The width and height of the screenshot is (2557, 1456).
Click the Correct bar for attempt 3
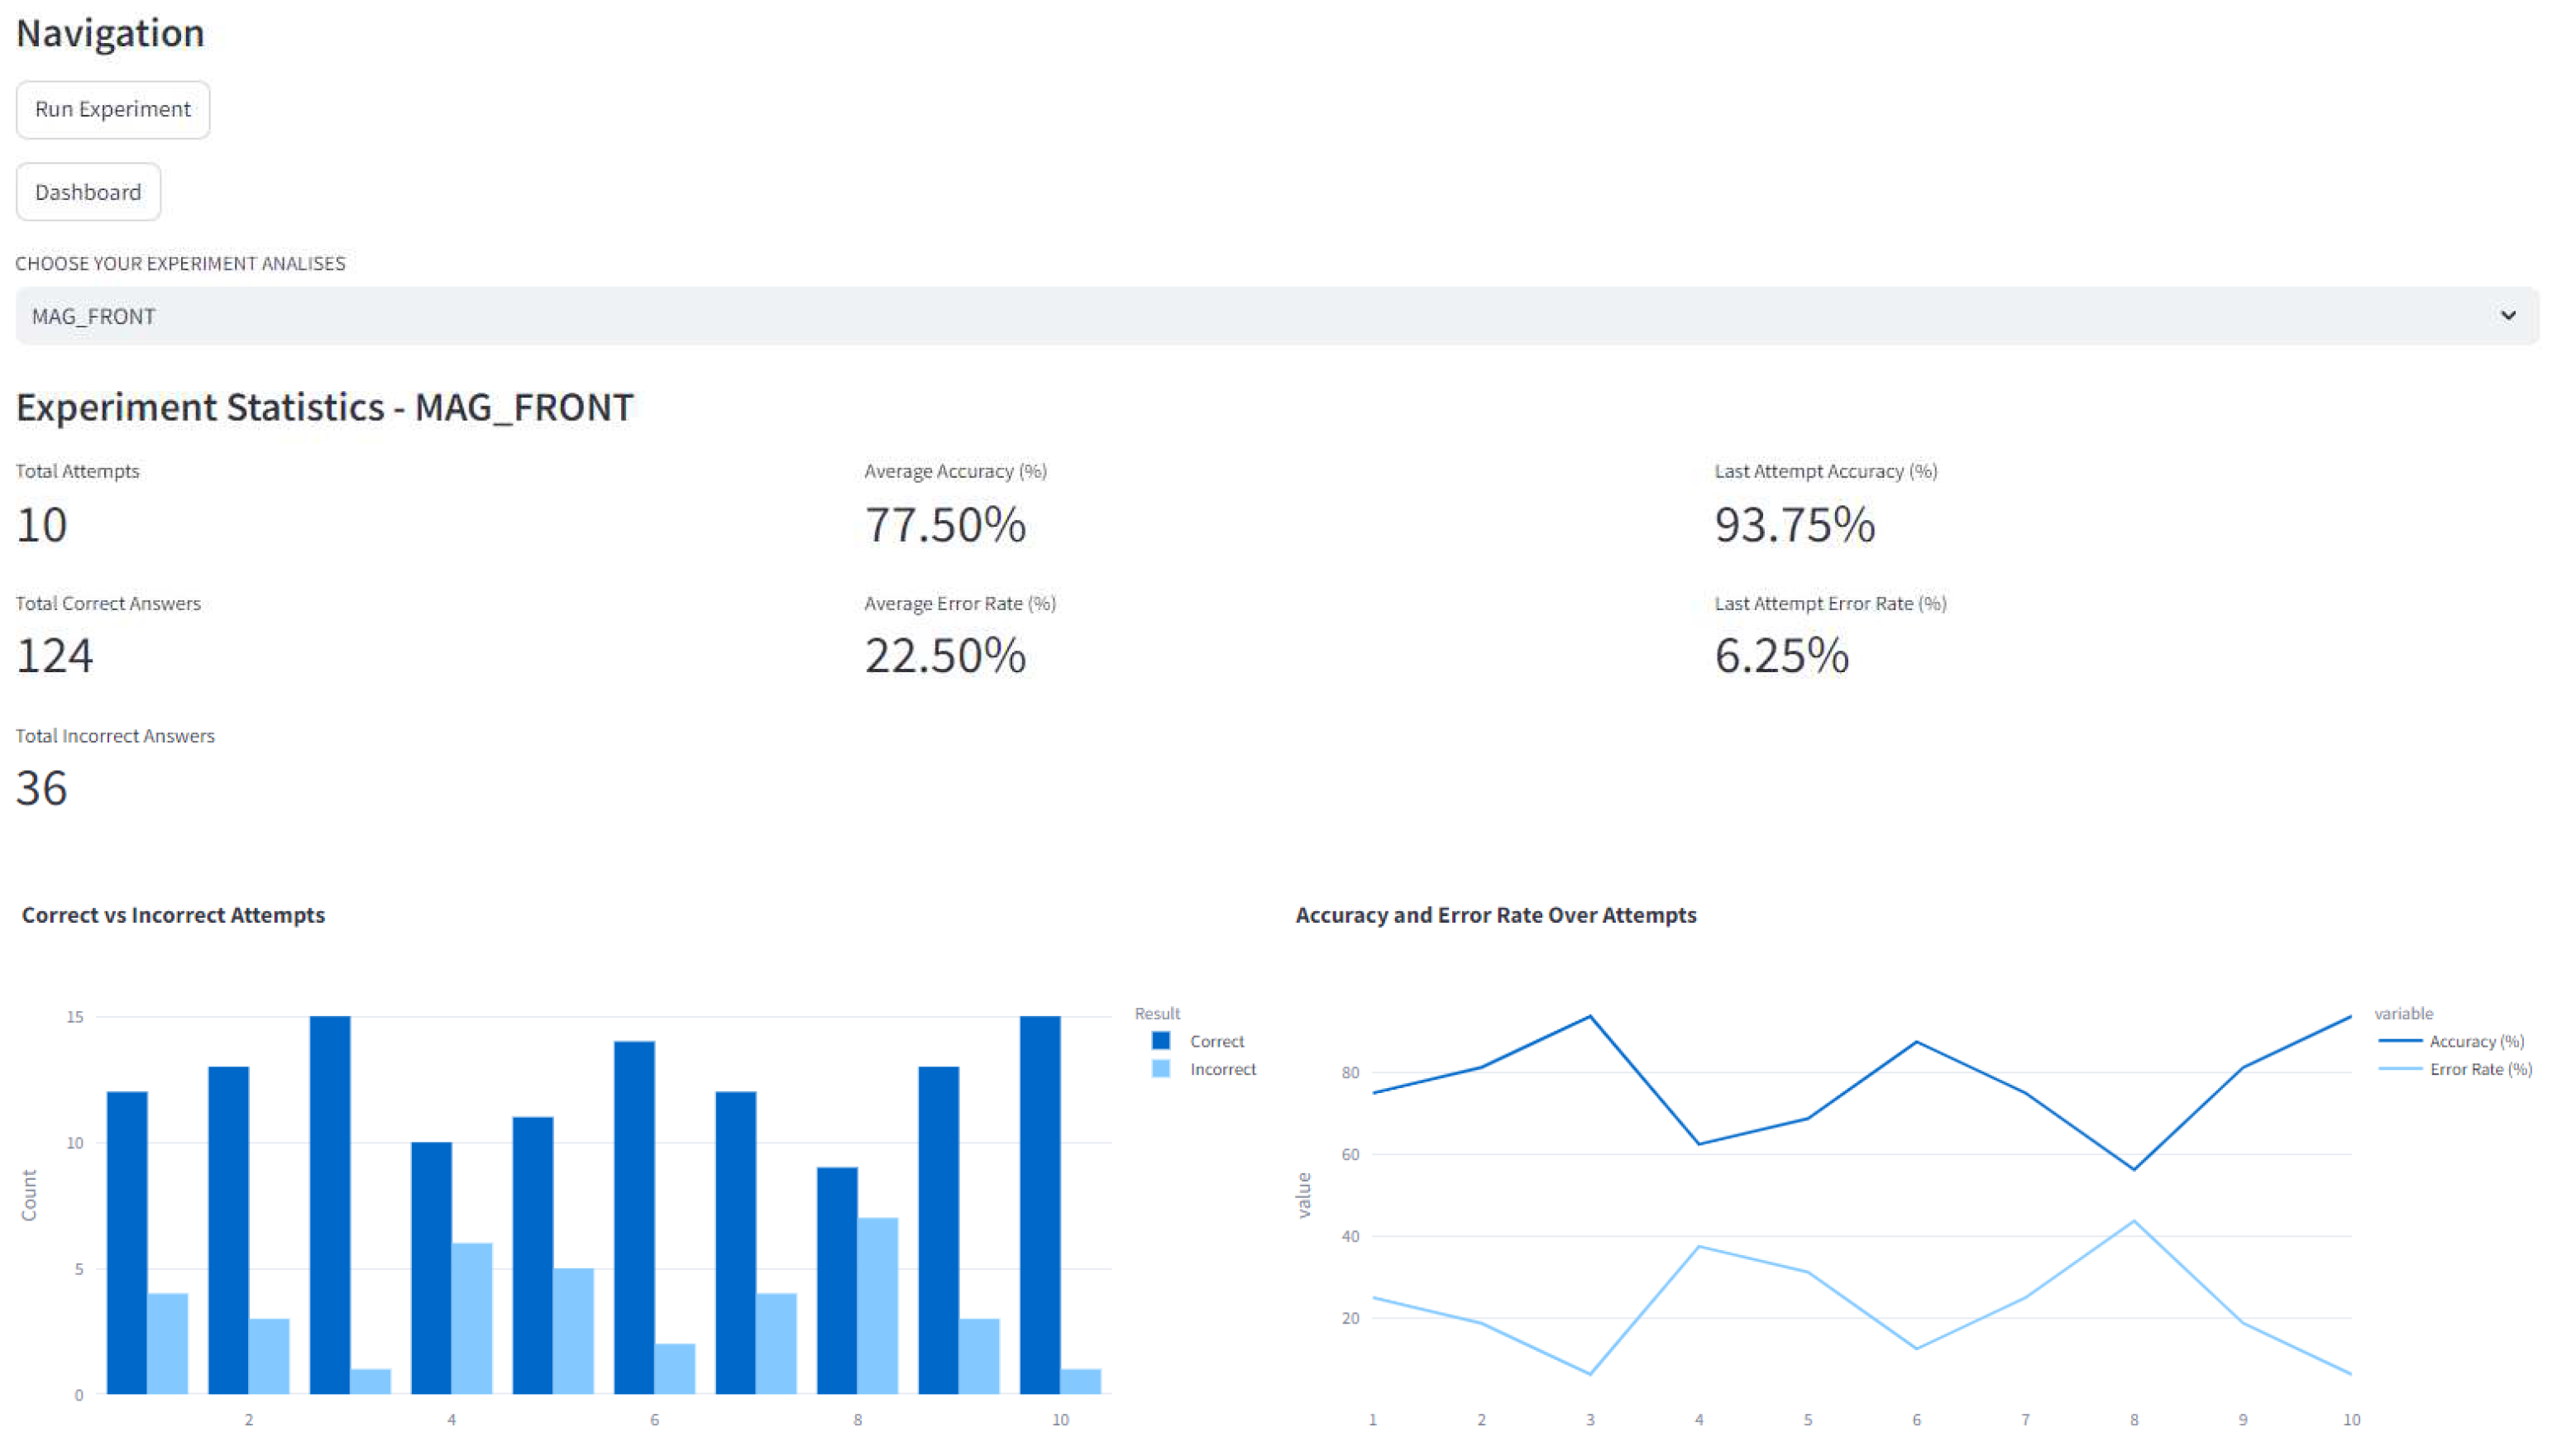point(330,1205)
